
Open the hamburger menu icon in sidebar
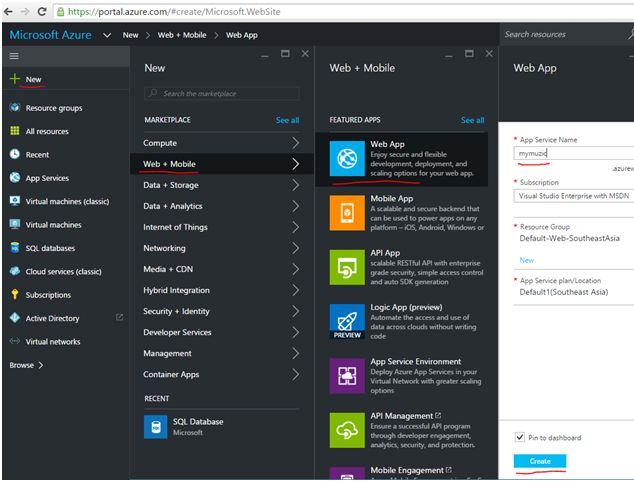[x=14, y=56]
